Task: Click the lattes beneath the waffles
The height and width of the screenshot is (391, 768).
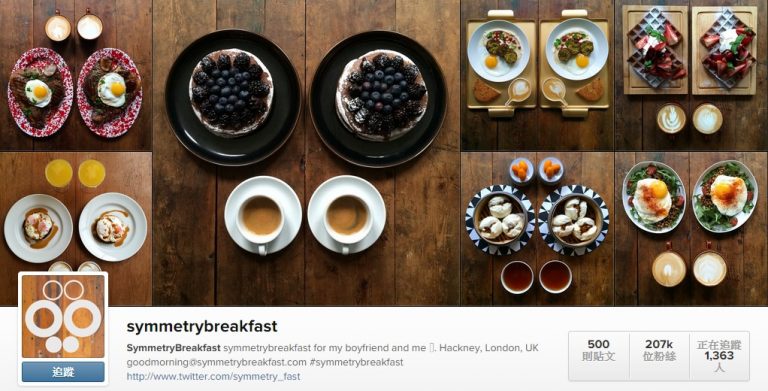Action: point(690,119)
